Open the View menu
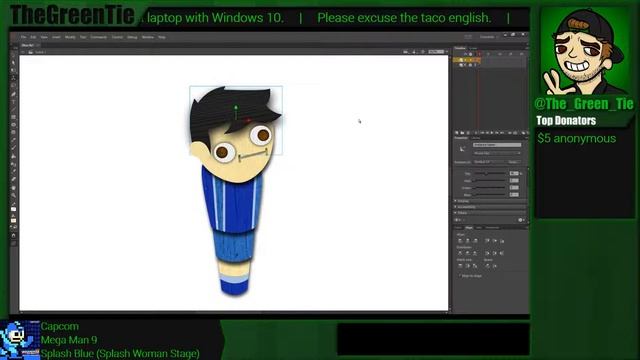The image size is (640, 360). point(44,37)
